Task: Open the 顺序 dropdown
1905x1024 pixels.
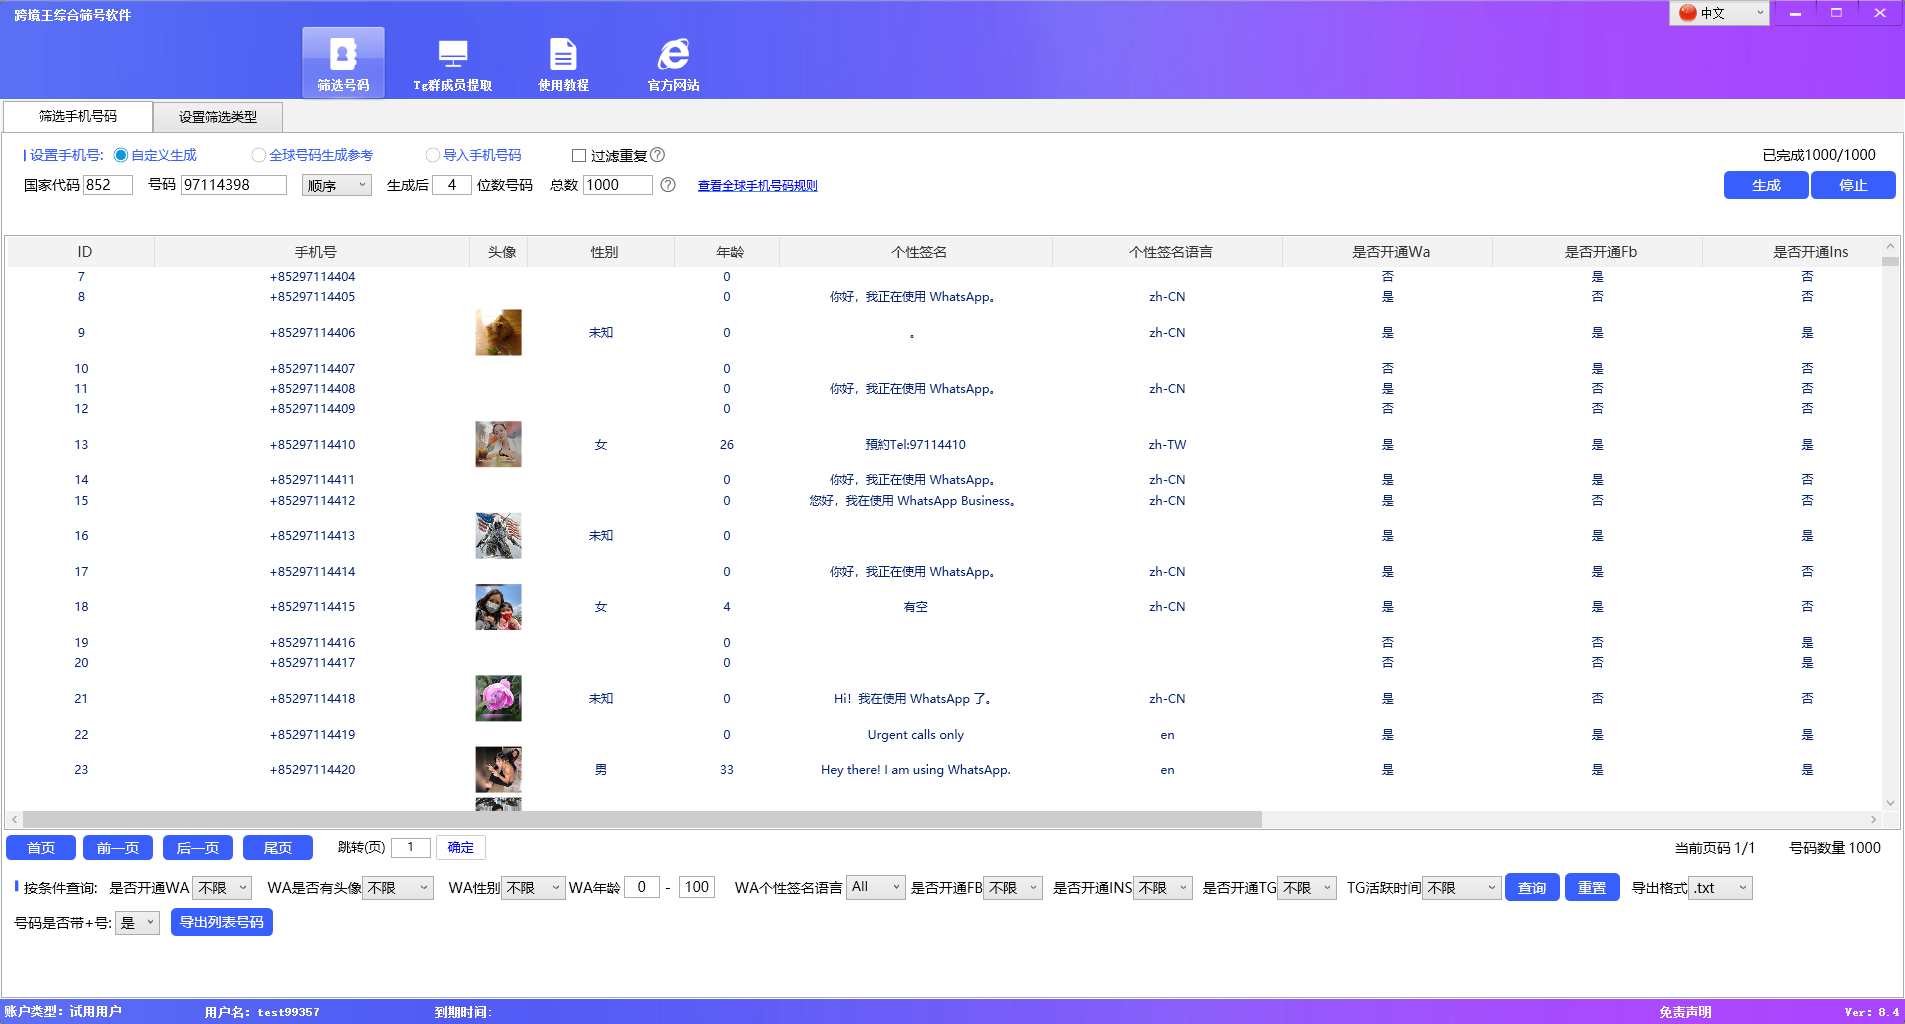Action: (336, 185)
